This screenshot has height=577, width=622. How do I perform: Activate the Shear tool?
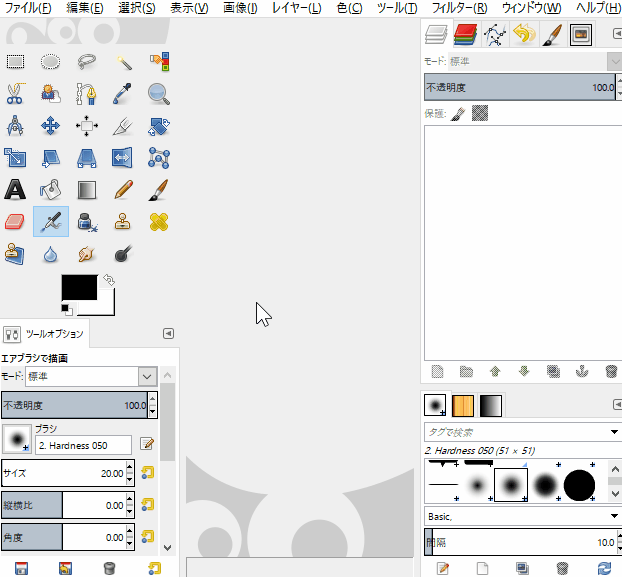[50, 158]
